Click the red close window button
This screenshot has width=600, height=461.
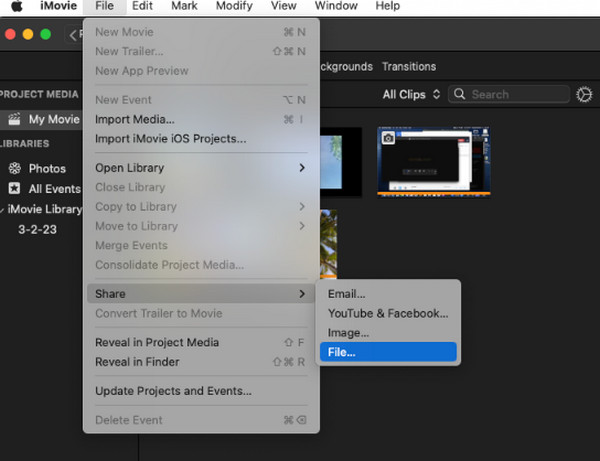click(10, 34)
